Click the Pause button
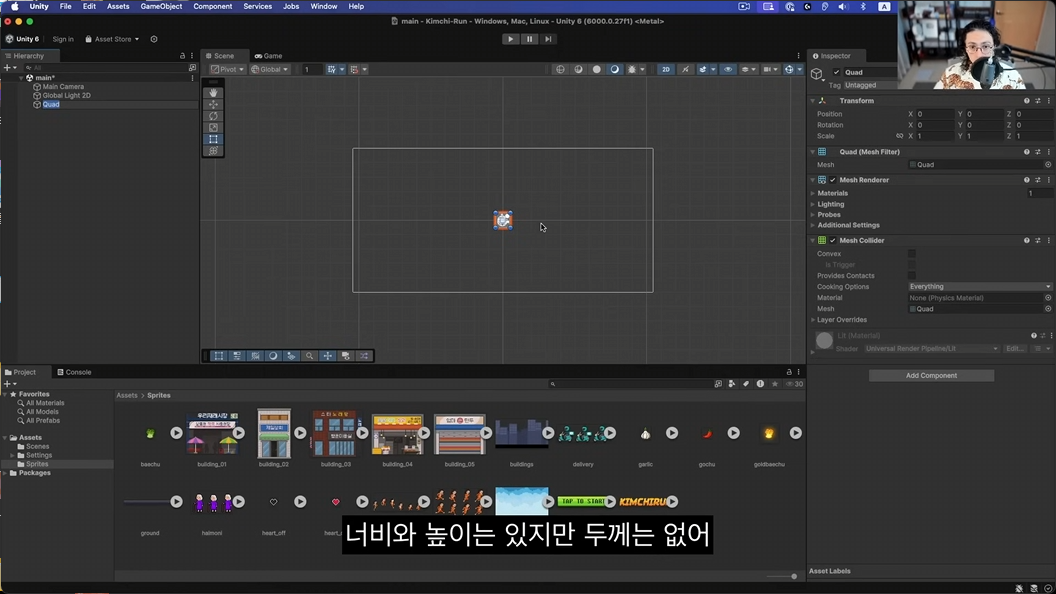1056x594 pixels. [529, 39]
